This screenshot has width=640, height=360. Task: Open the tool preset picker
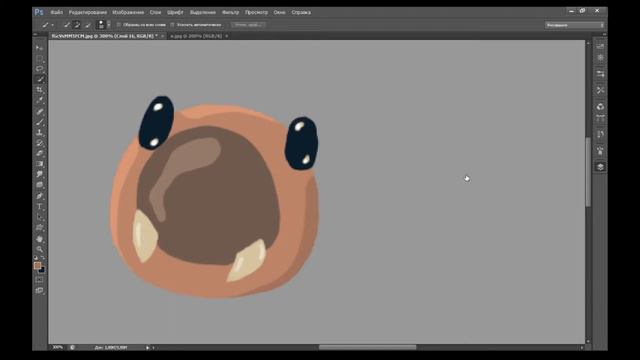point(47,25)
